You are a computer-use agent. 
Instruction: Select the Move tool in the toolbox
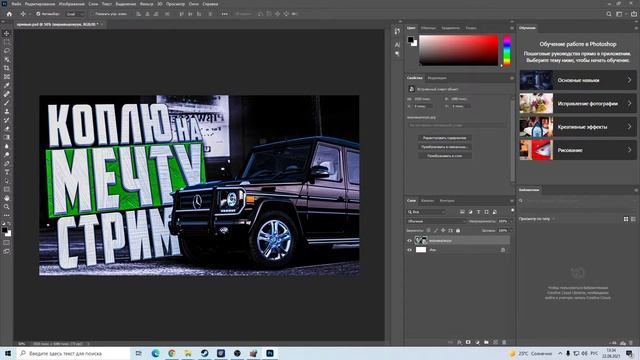pyautogui.click(x=7, y=33)
